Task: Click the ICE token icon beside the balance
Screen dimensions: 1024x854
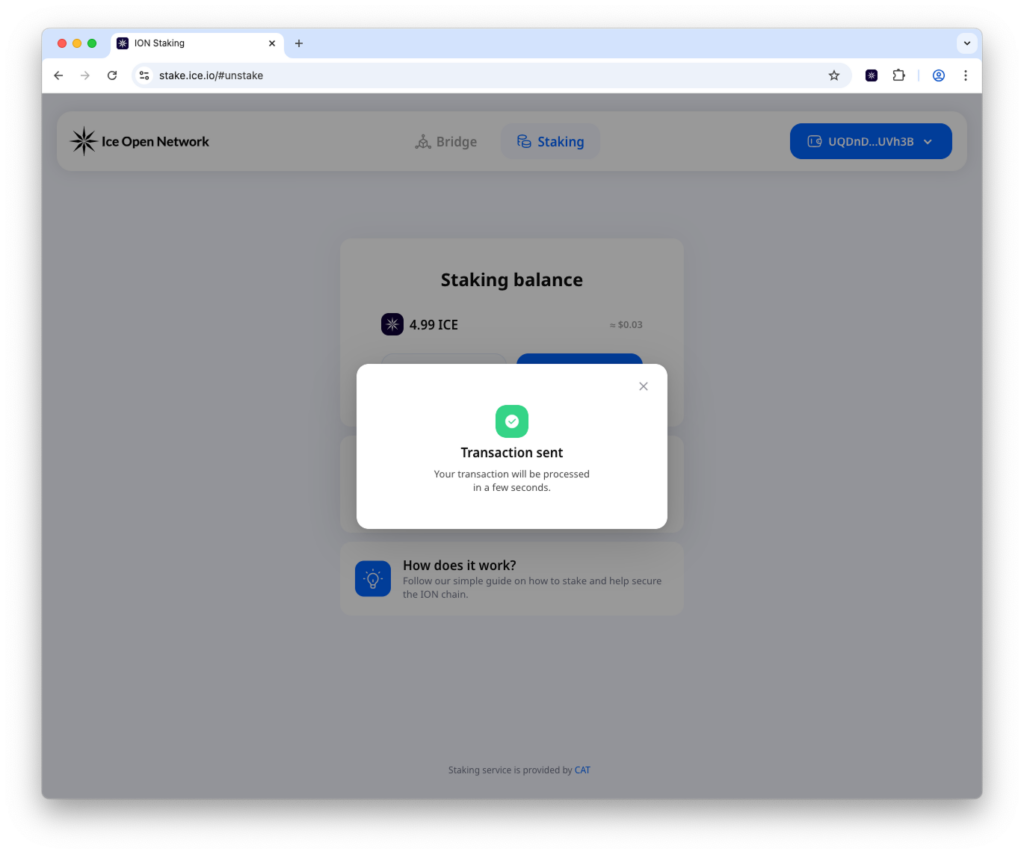Action: (x=392, y=324)
